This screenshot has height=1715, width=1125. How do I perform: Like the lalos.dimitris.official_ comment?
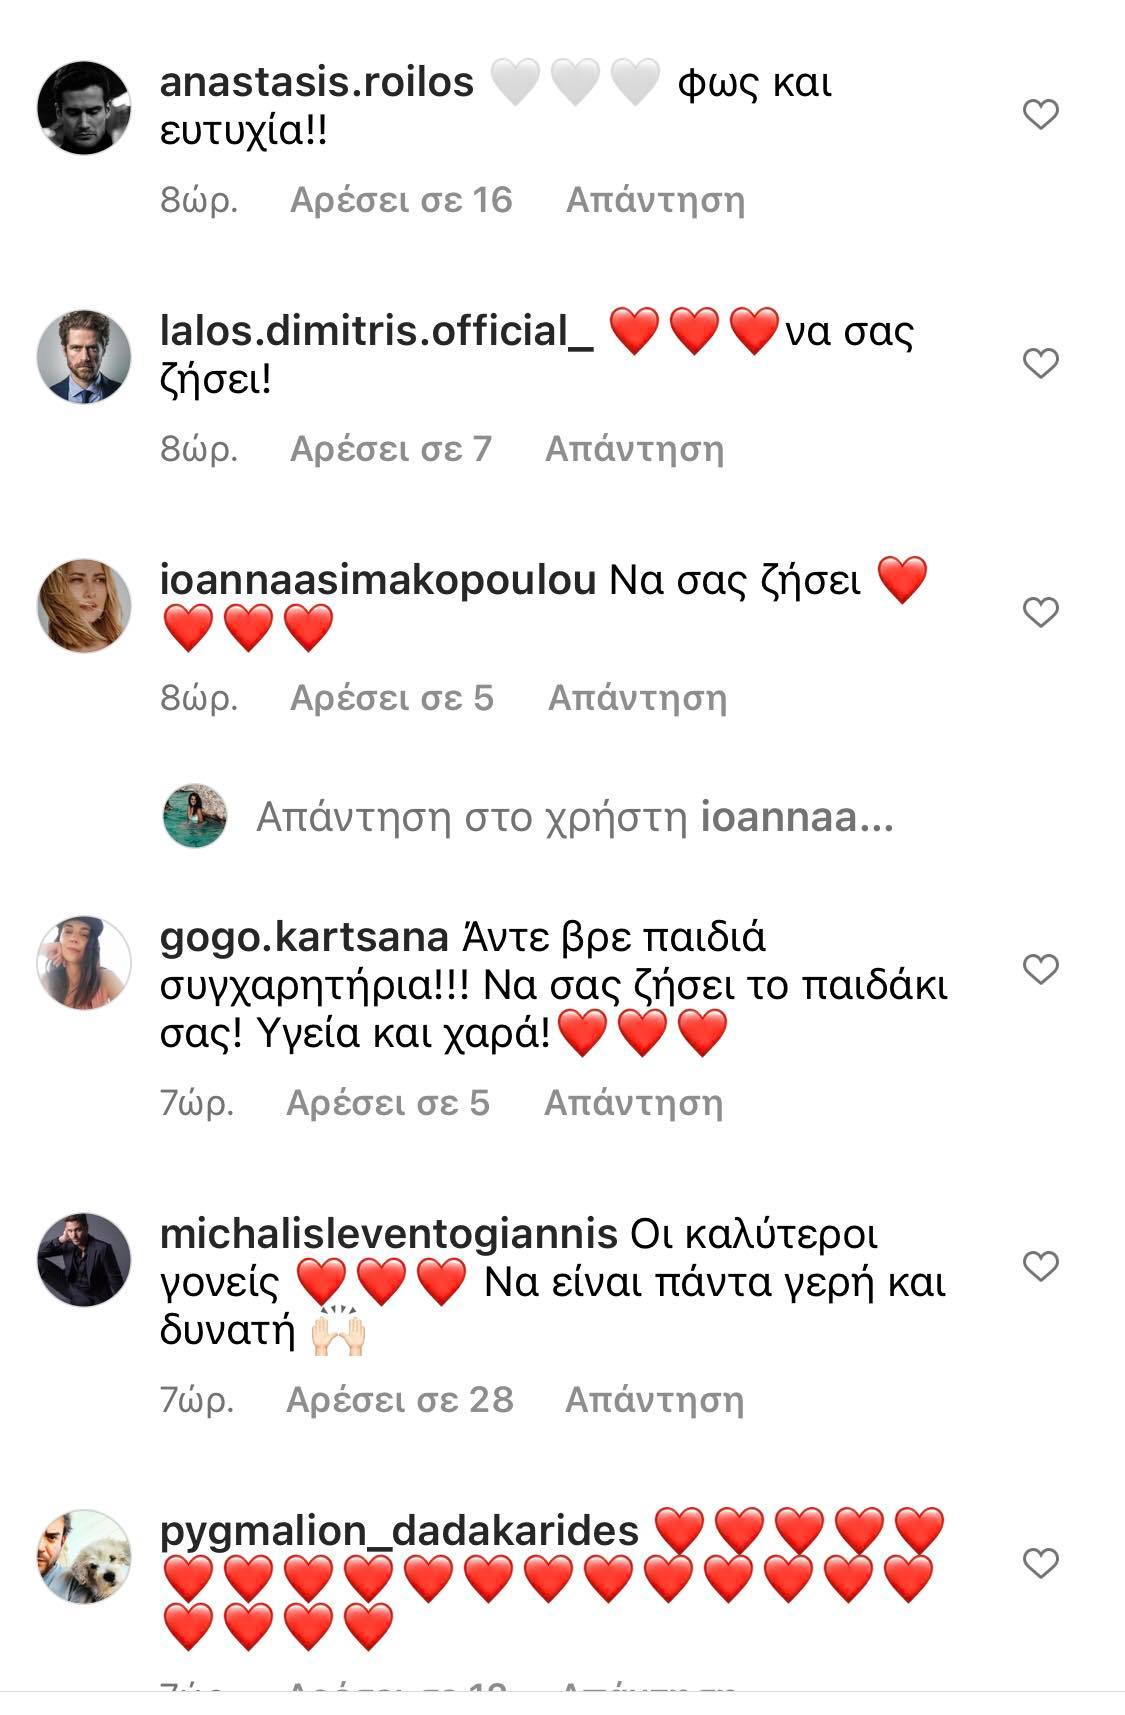tap(1040, 363)
